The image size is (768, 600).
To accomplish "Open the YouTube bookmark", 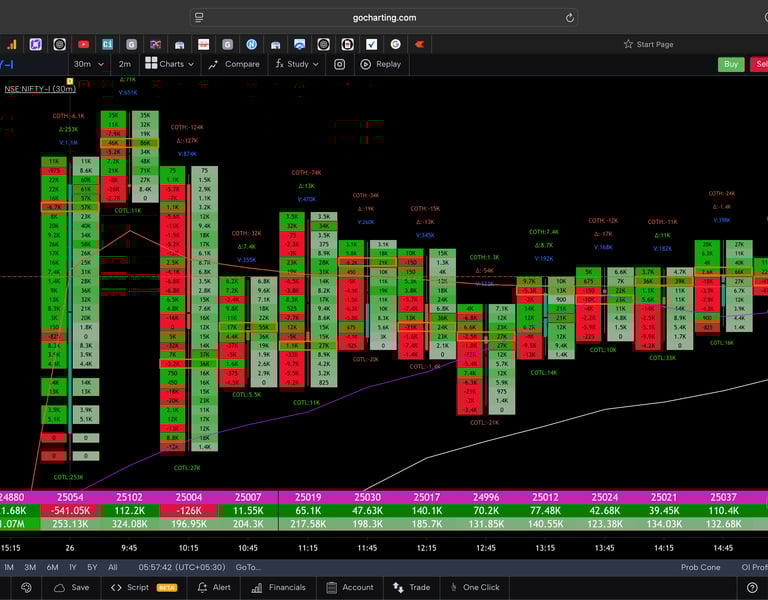I will [x=83, y=45].
